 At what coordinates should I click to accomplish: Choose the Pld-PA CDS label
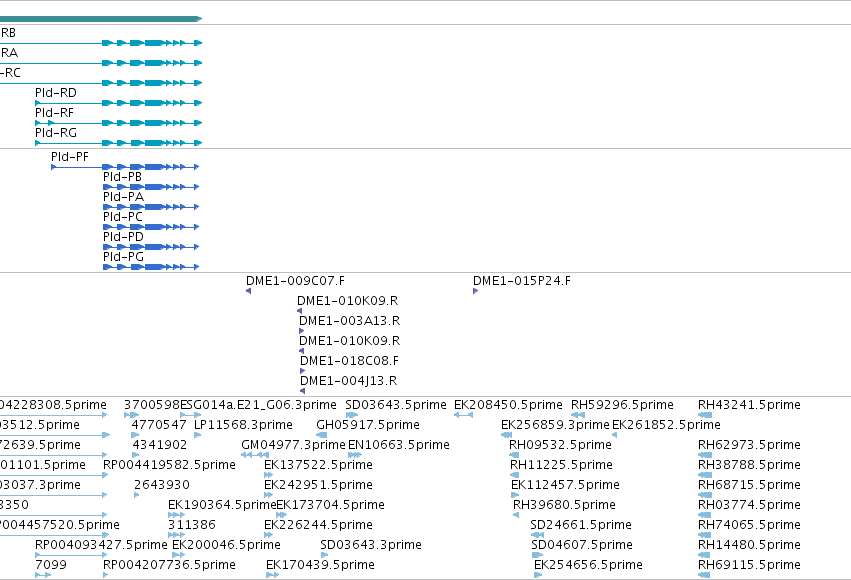[124, 197]
